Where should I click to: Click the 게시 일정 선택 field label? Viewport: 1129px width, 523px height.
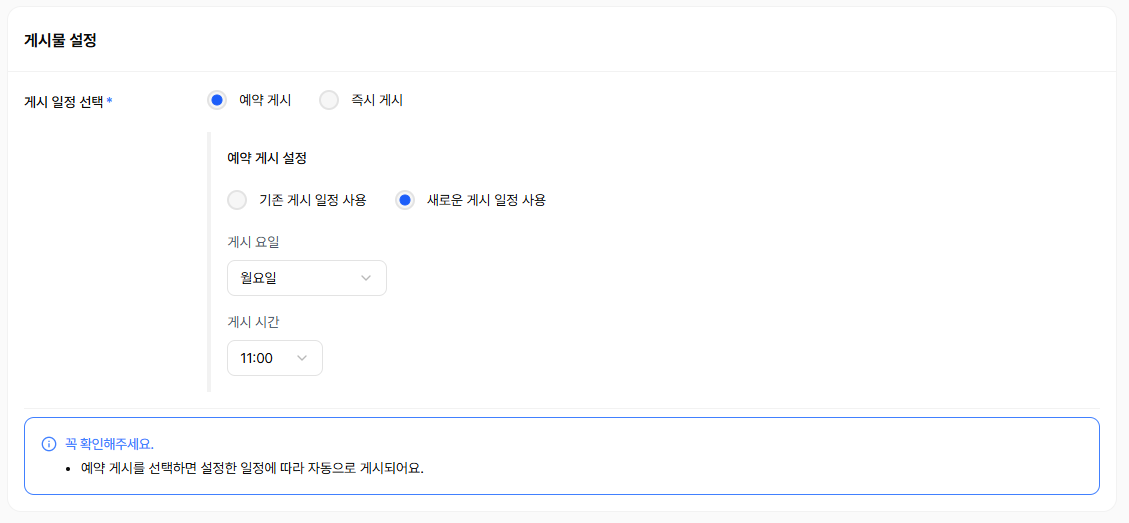pyautogui.click(x=64, y=101)
